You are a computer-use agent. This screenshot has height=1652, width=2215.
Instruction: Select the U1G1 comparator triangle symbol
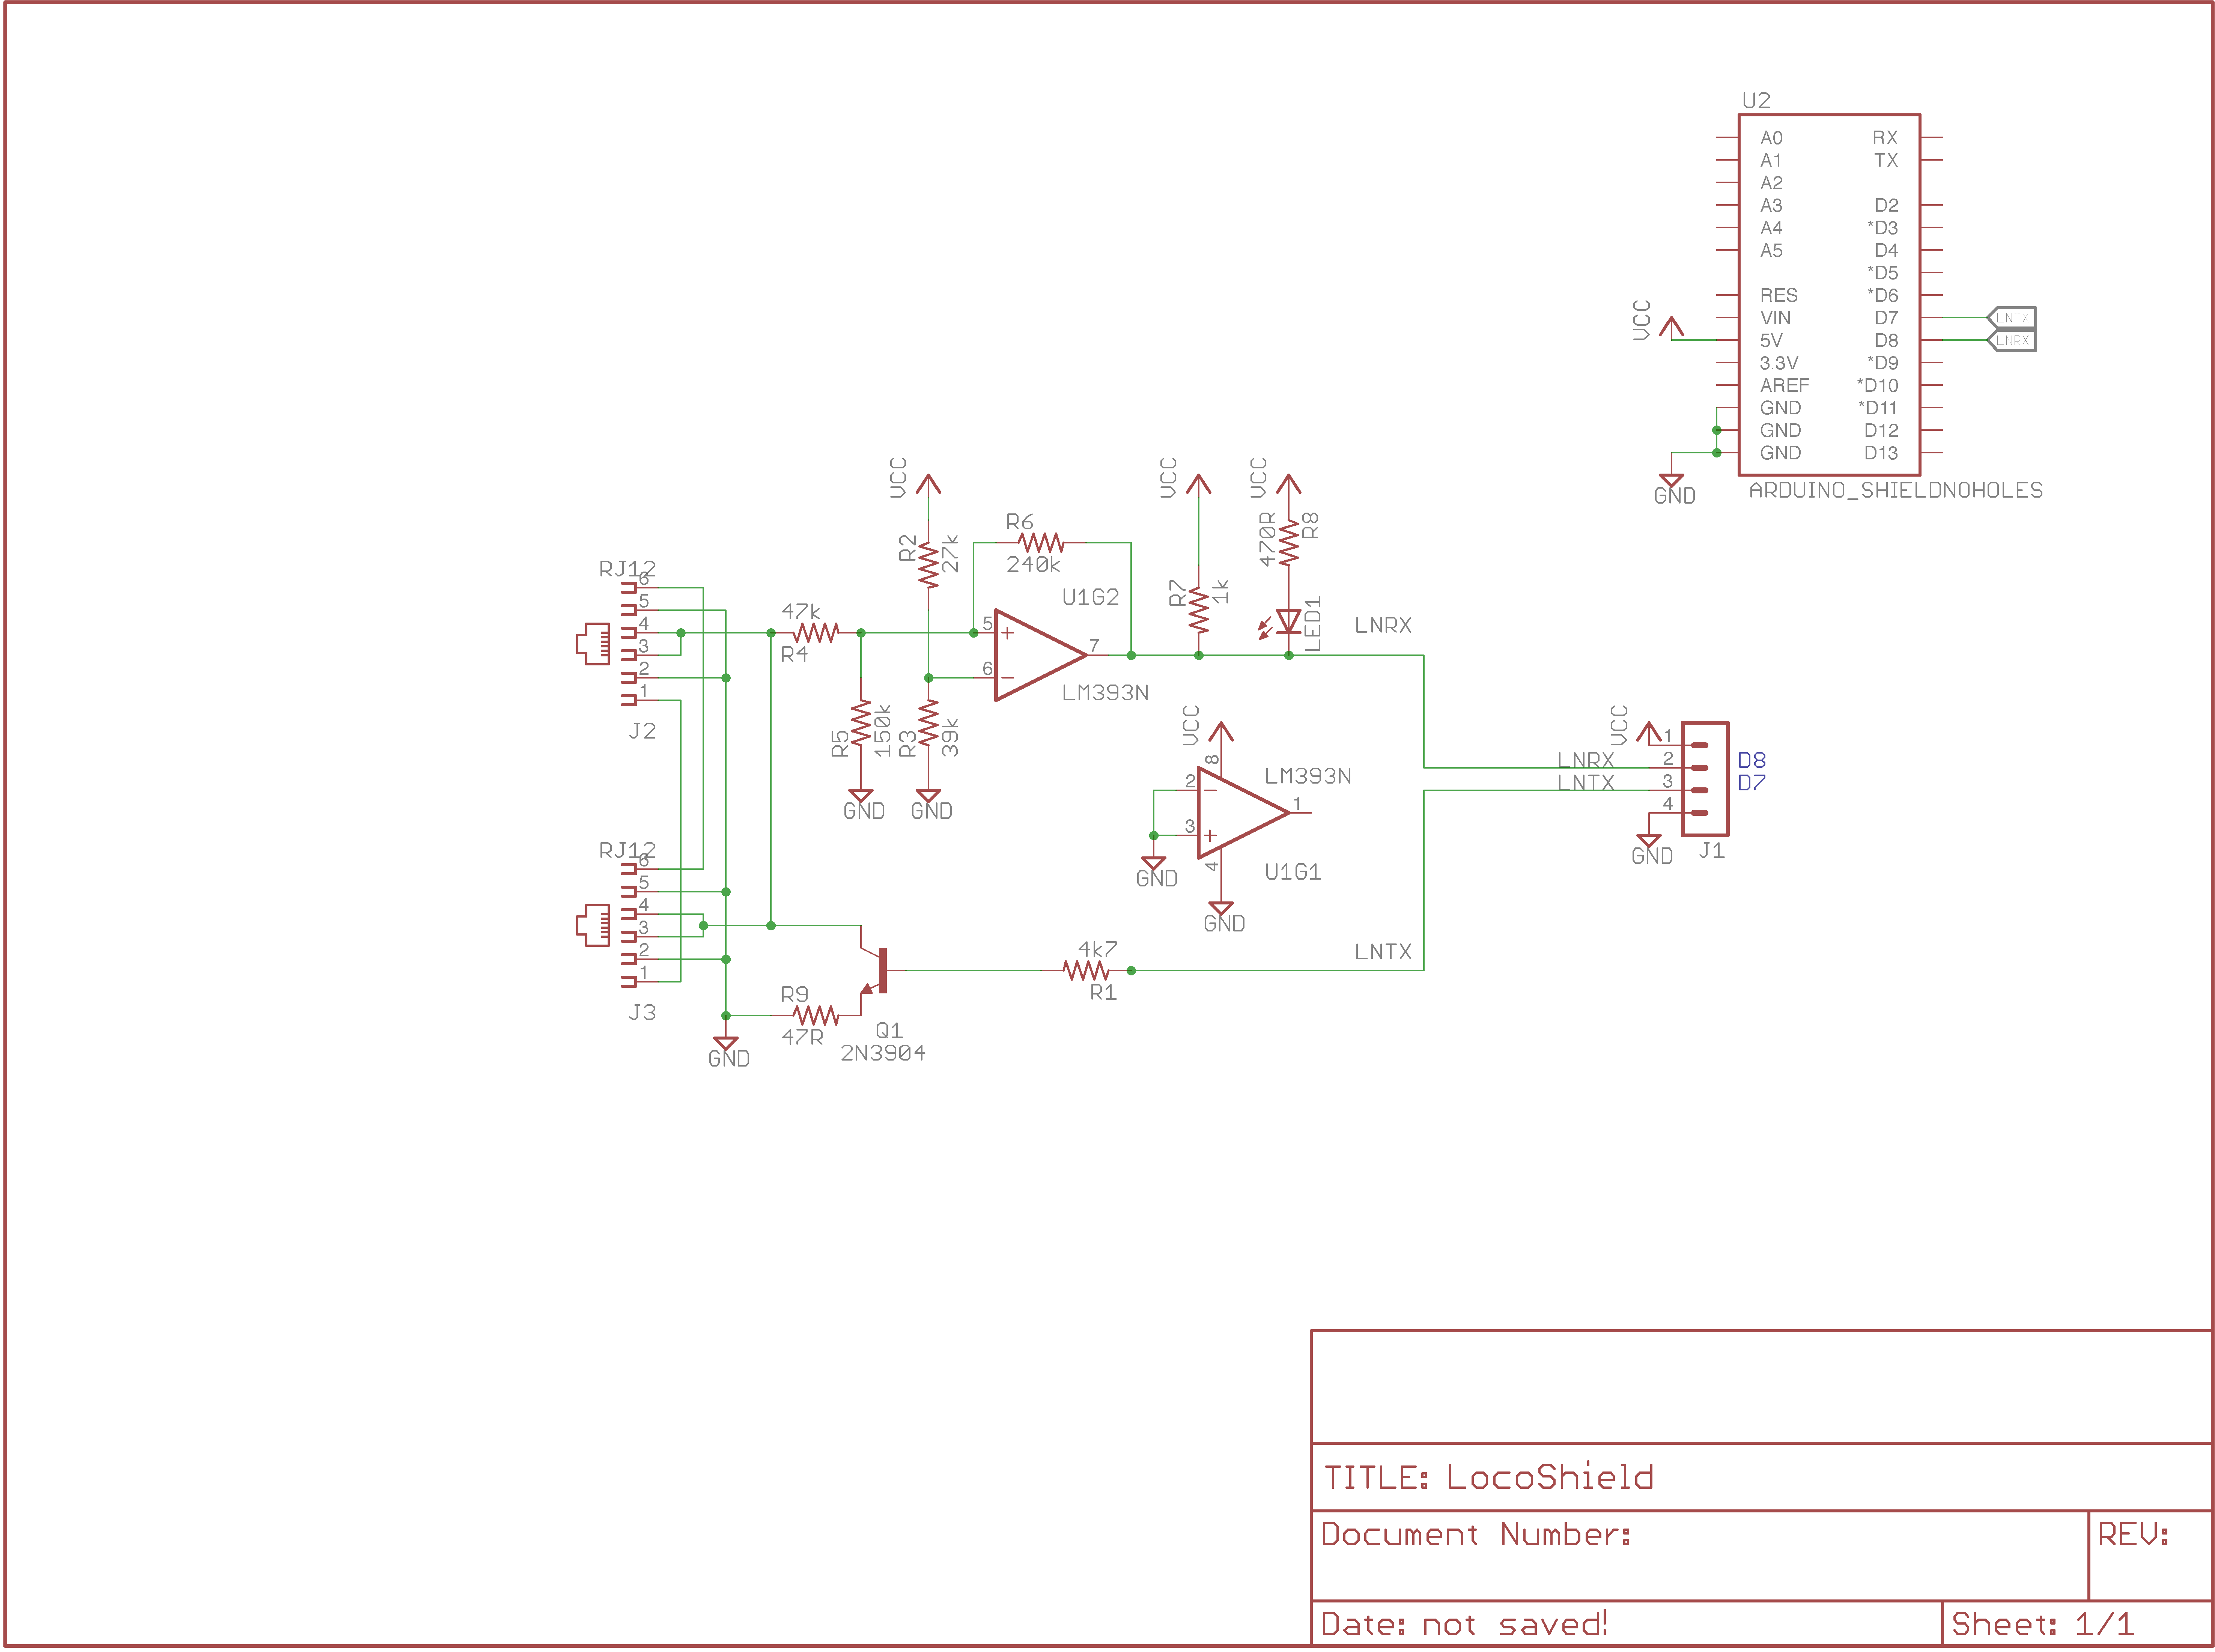(x=1243, y=813)
